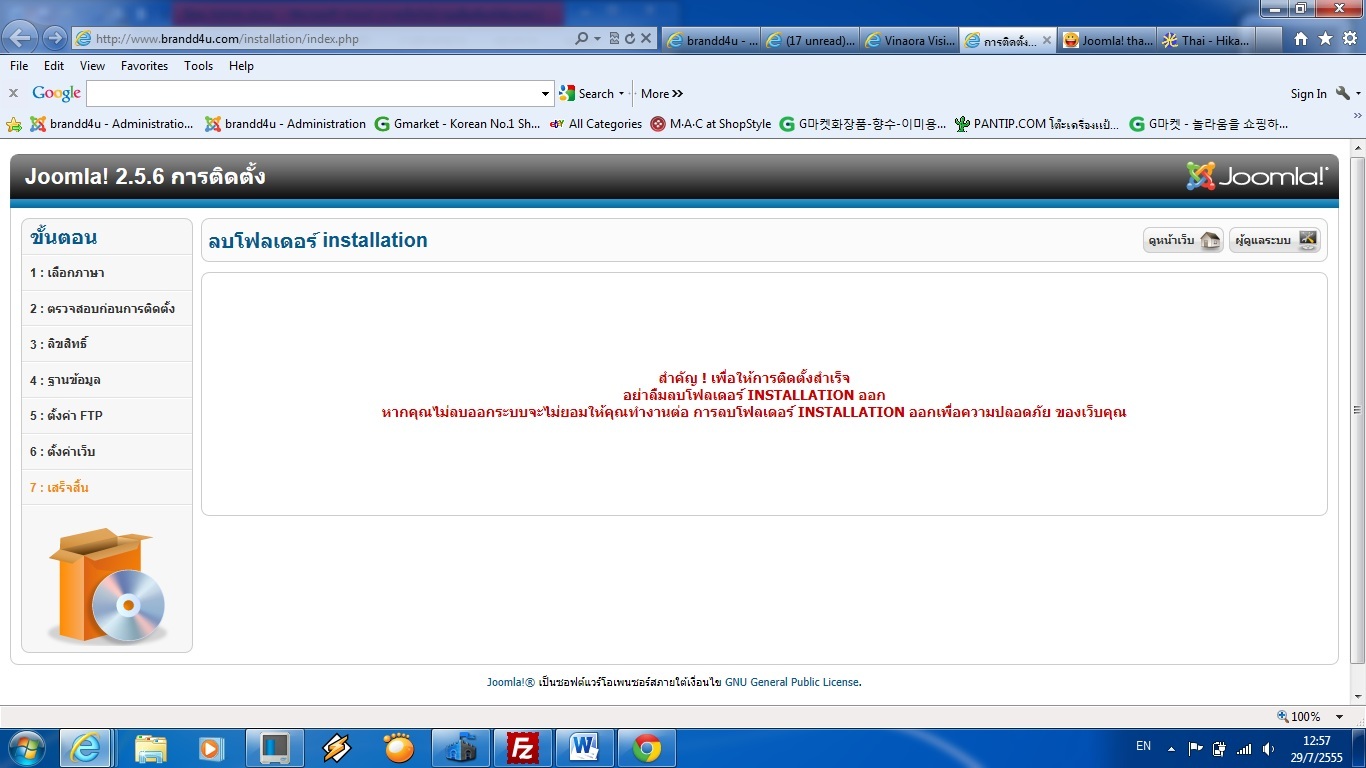Click the Joomla! logo in the header
The width and height of the screenshot is (1366, 768).
pyautogui.click(x=1257, y=176)
